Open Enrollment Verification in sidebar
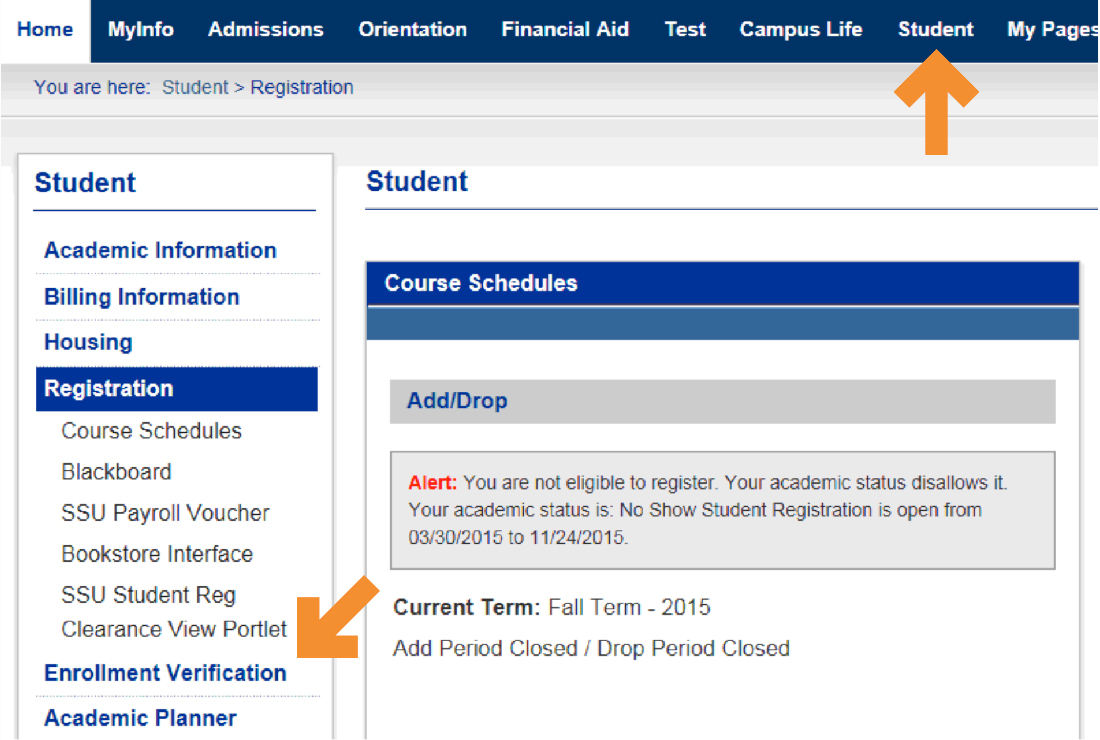This screenshot has height=740, width=1100. (165, 673)
